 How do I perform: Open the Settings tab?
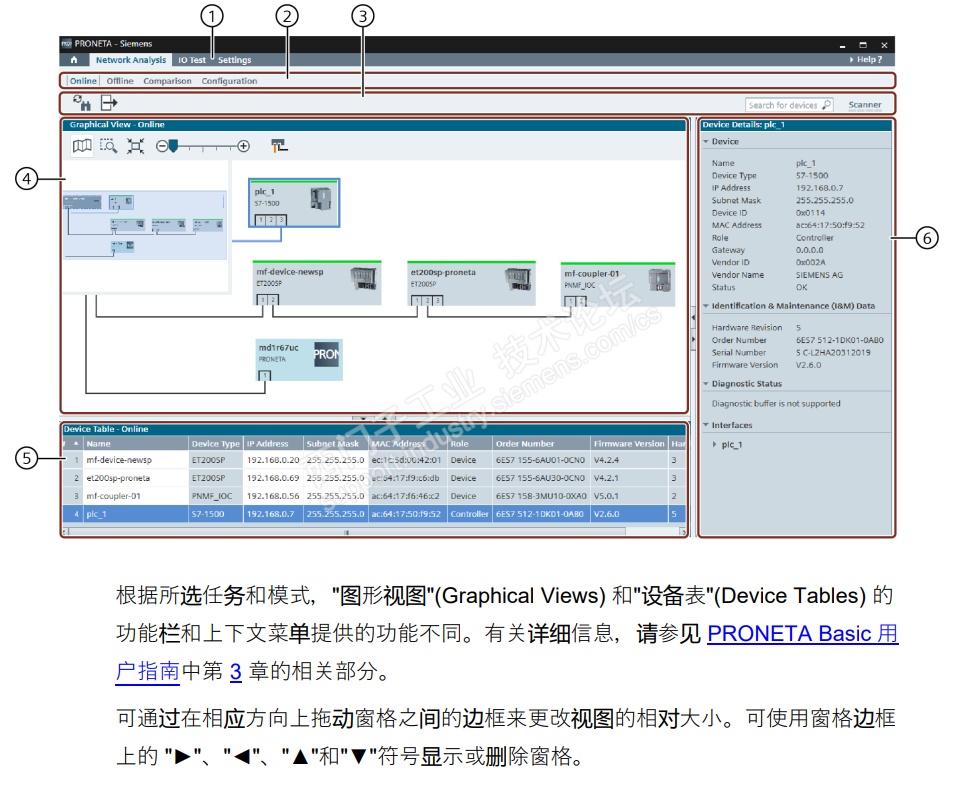click(x=234, y=60)
